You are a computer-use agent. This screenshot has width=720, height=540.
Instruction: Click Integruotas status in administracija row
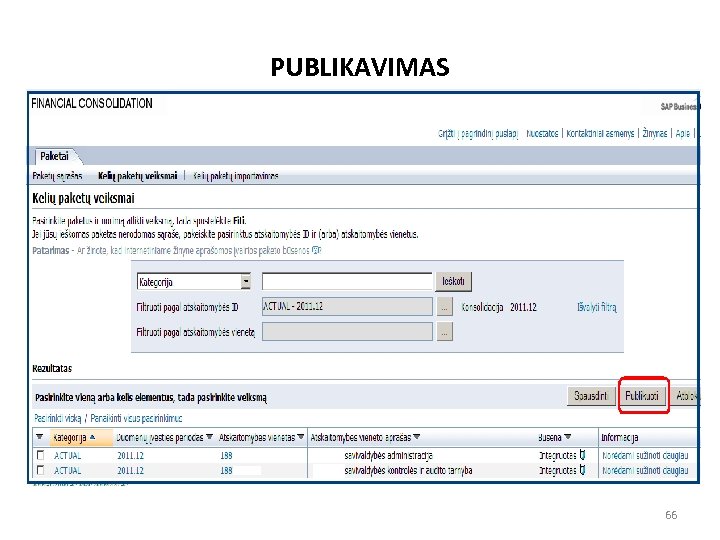coord(558,456)
